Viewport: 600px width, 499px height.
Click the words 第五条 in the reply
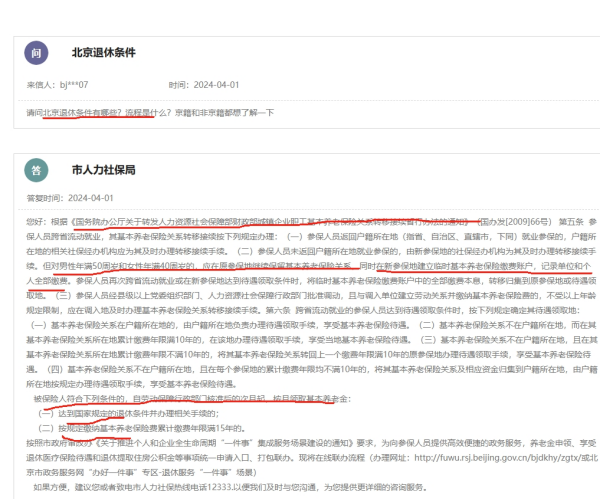tap(571, 222)
